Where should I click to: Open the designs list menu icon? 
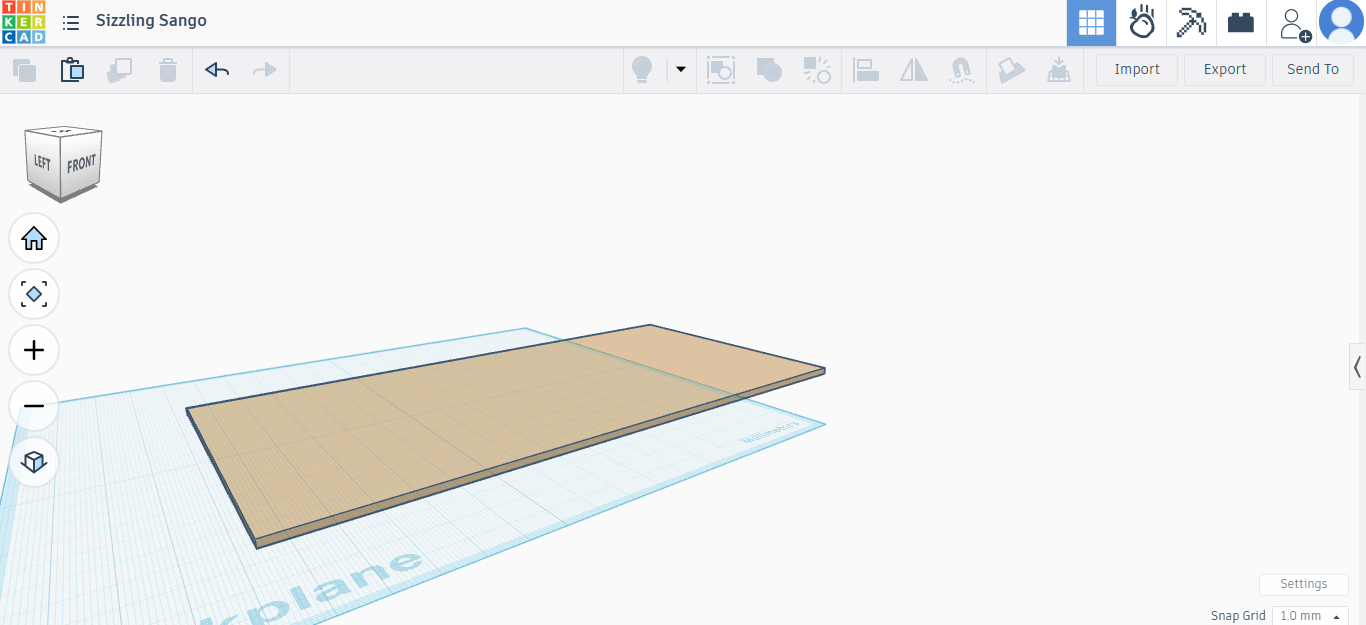71,22
